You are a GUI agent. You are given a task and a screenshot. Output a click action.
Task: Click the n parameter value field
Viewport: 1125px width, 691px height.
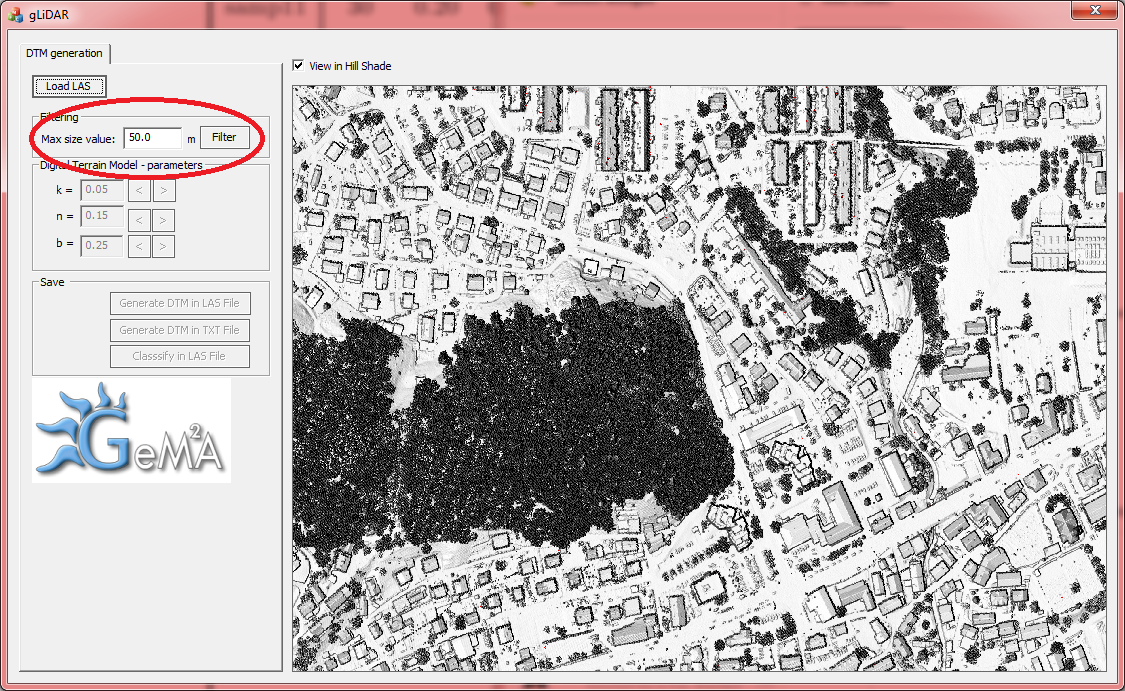coord(101,215)
